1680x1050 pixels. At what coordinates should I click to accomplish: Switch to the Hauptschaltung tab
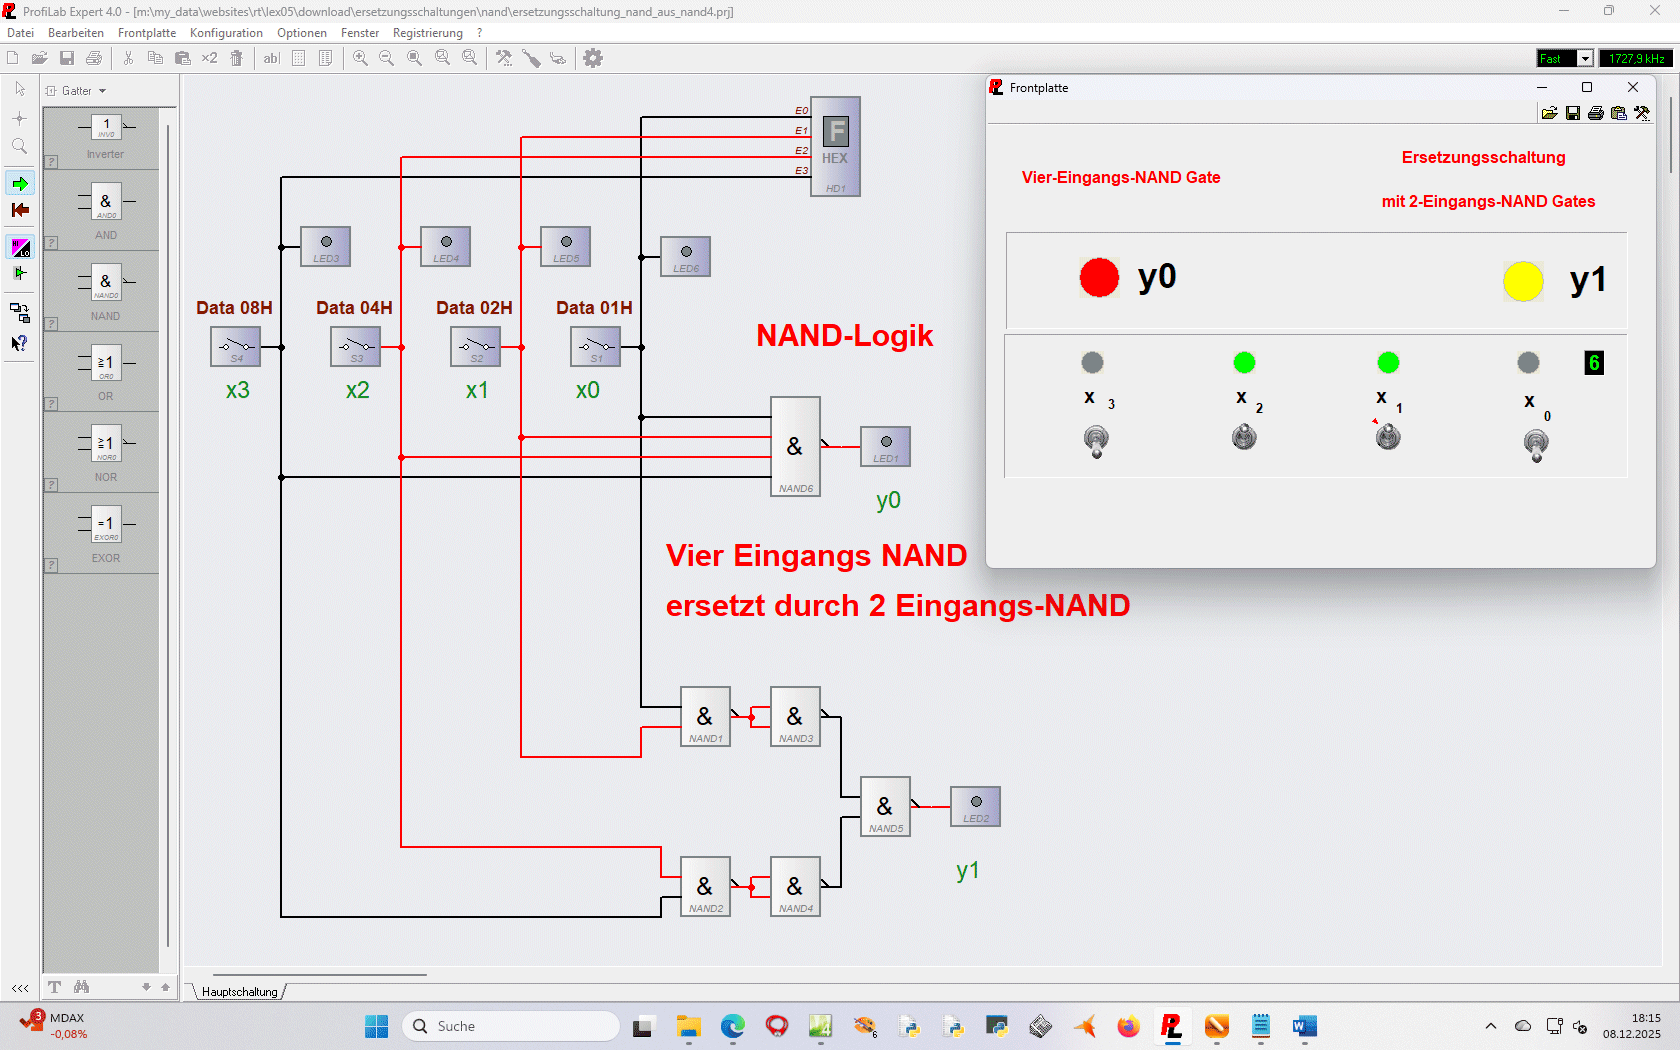pos(239,992)
